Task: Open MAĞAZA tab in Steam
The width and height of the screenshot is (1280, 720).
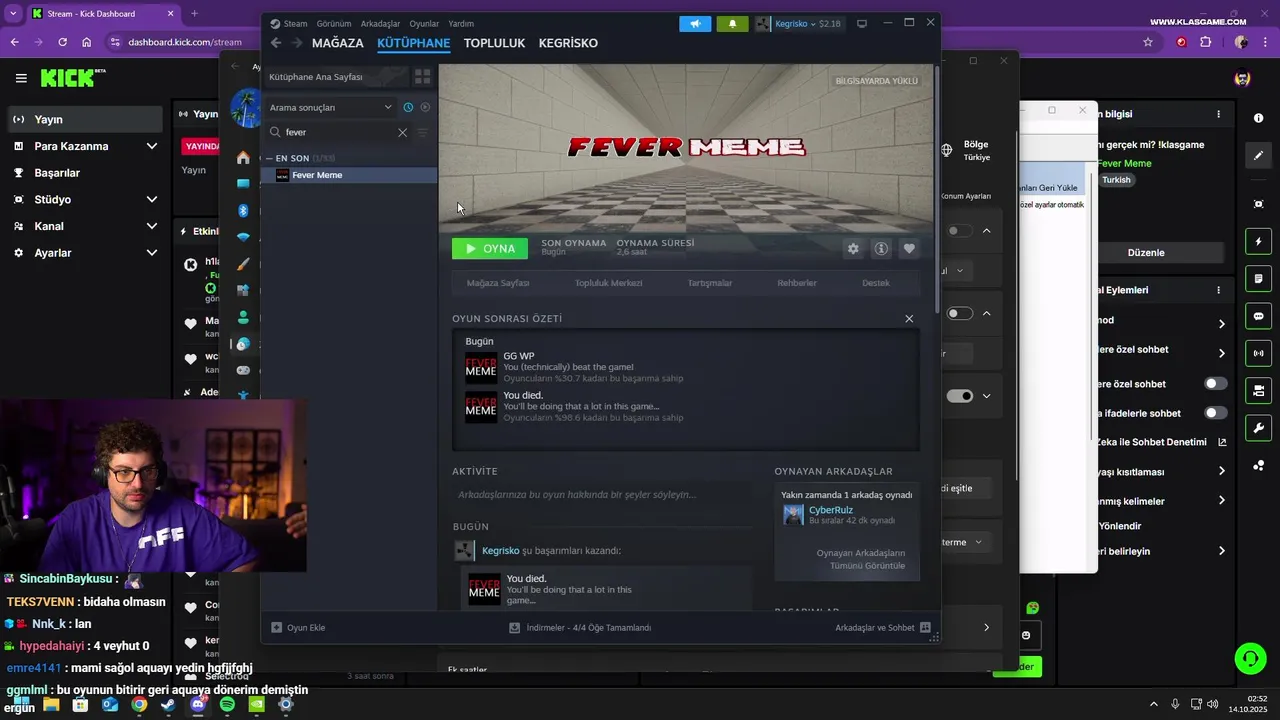Action: (338, 43)
